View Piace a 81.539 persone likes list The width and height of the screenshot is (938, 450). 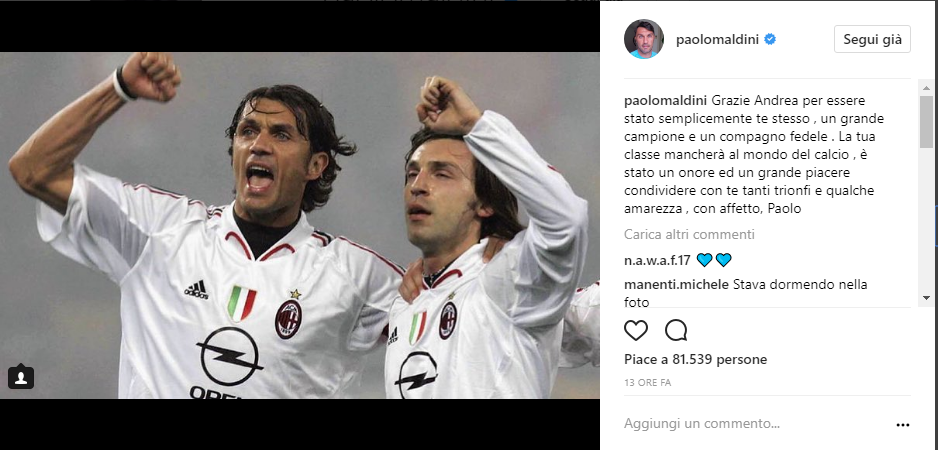(695, 360)
